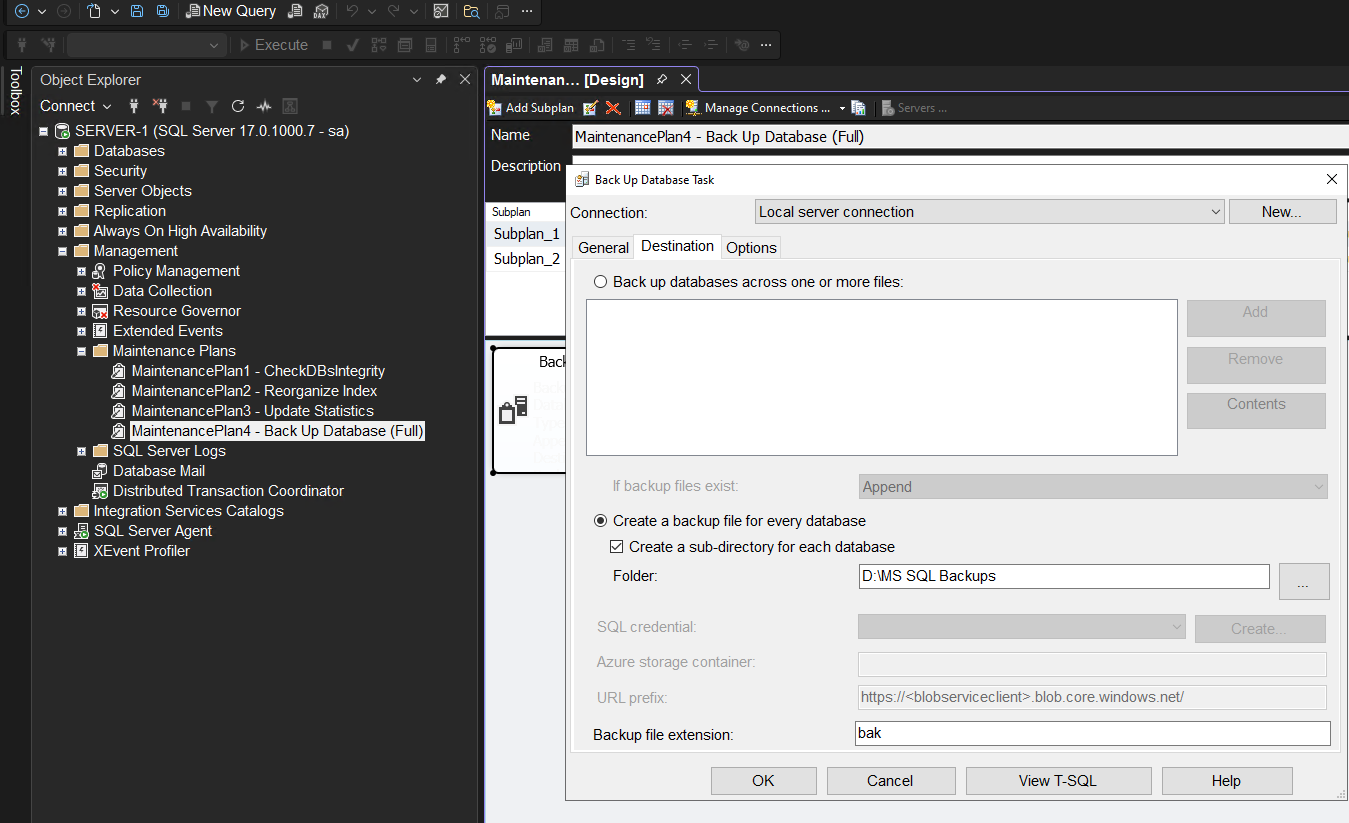Select 'Back up databases across one or more files'
The width and height of the screenshot is (1349, 823).
coord(600,282)
